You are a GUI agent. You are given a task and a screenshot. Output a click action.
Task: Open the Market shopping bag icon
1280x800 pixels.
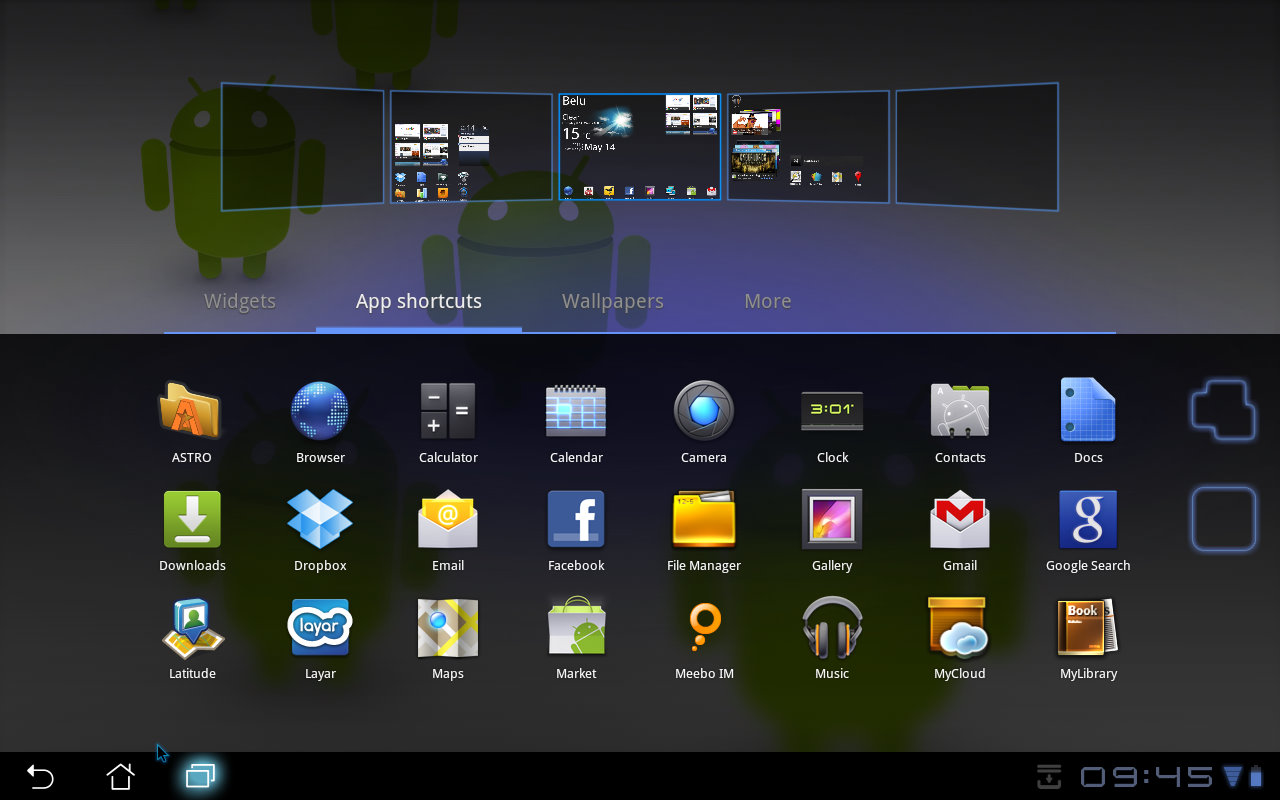pyautogui.click(x=576, y=628)
